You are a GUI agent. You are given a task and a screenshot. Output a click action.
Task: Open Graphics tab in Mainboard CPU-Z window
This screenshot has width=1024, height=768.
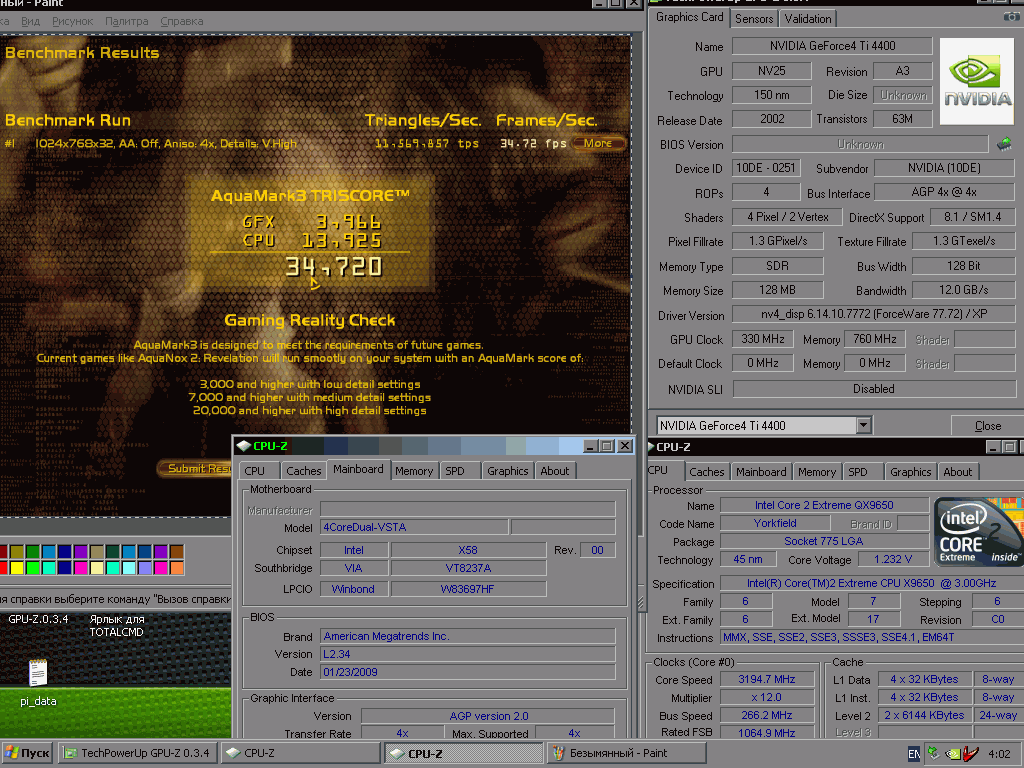tap(507, 471)
